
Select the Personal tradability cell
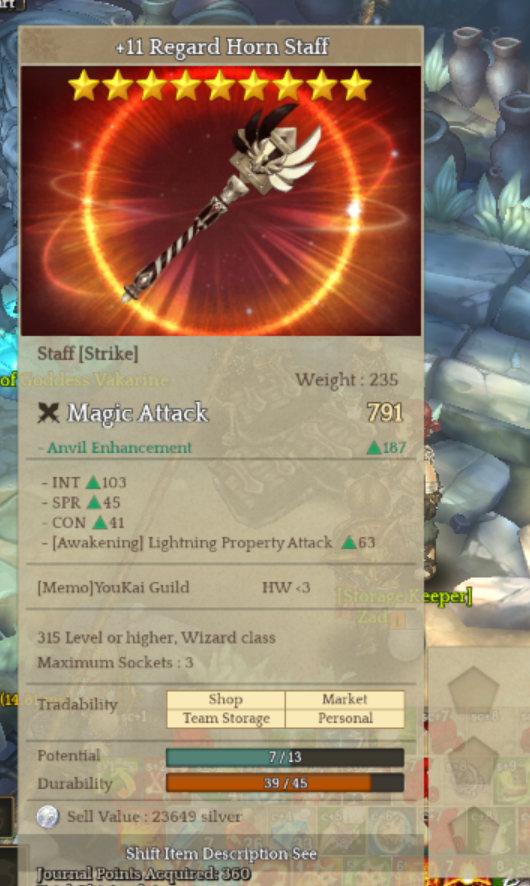point(345,718)
